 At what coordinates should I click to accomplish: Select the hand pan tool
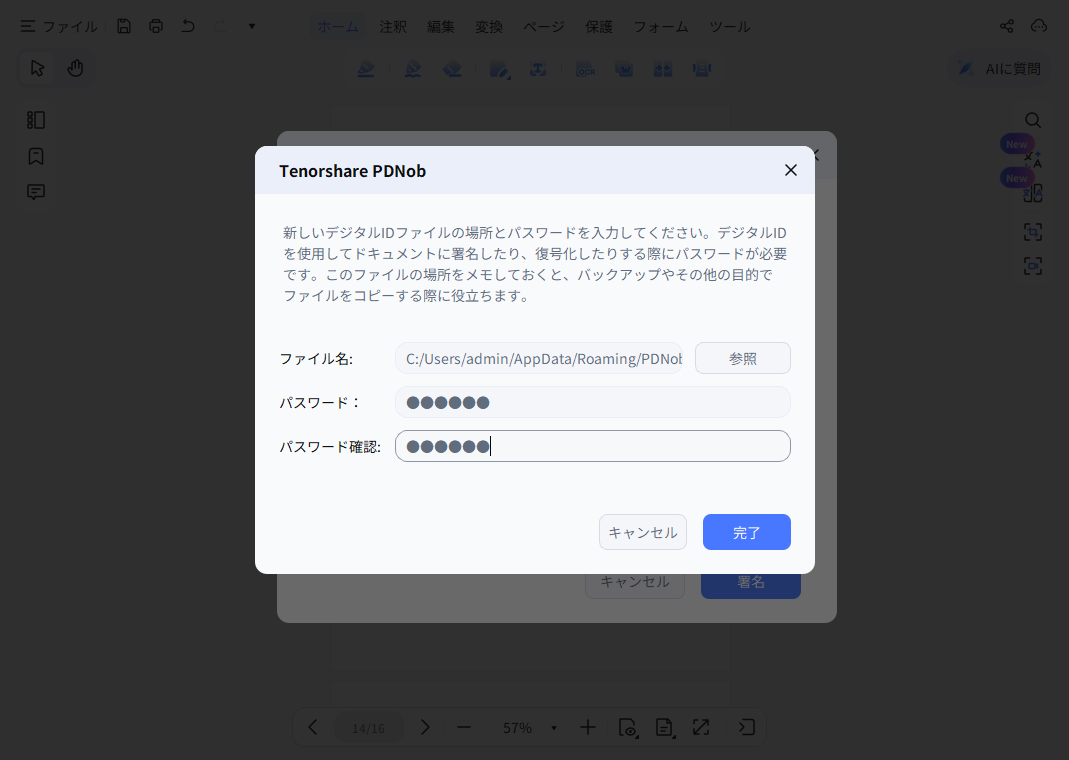(x=75, y=68)
